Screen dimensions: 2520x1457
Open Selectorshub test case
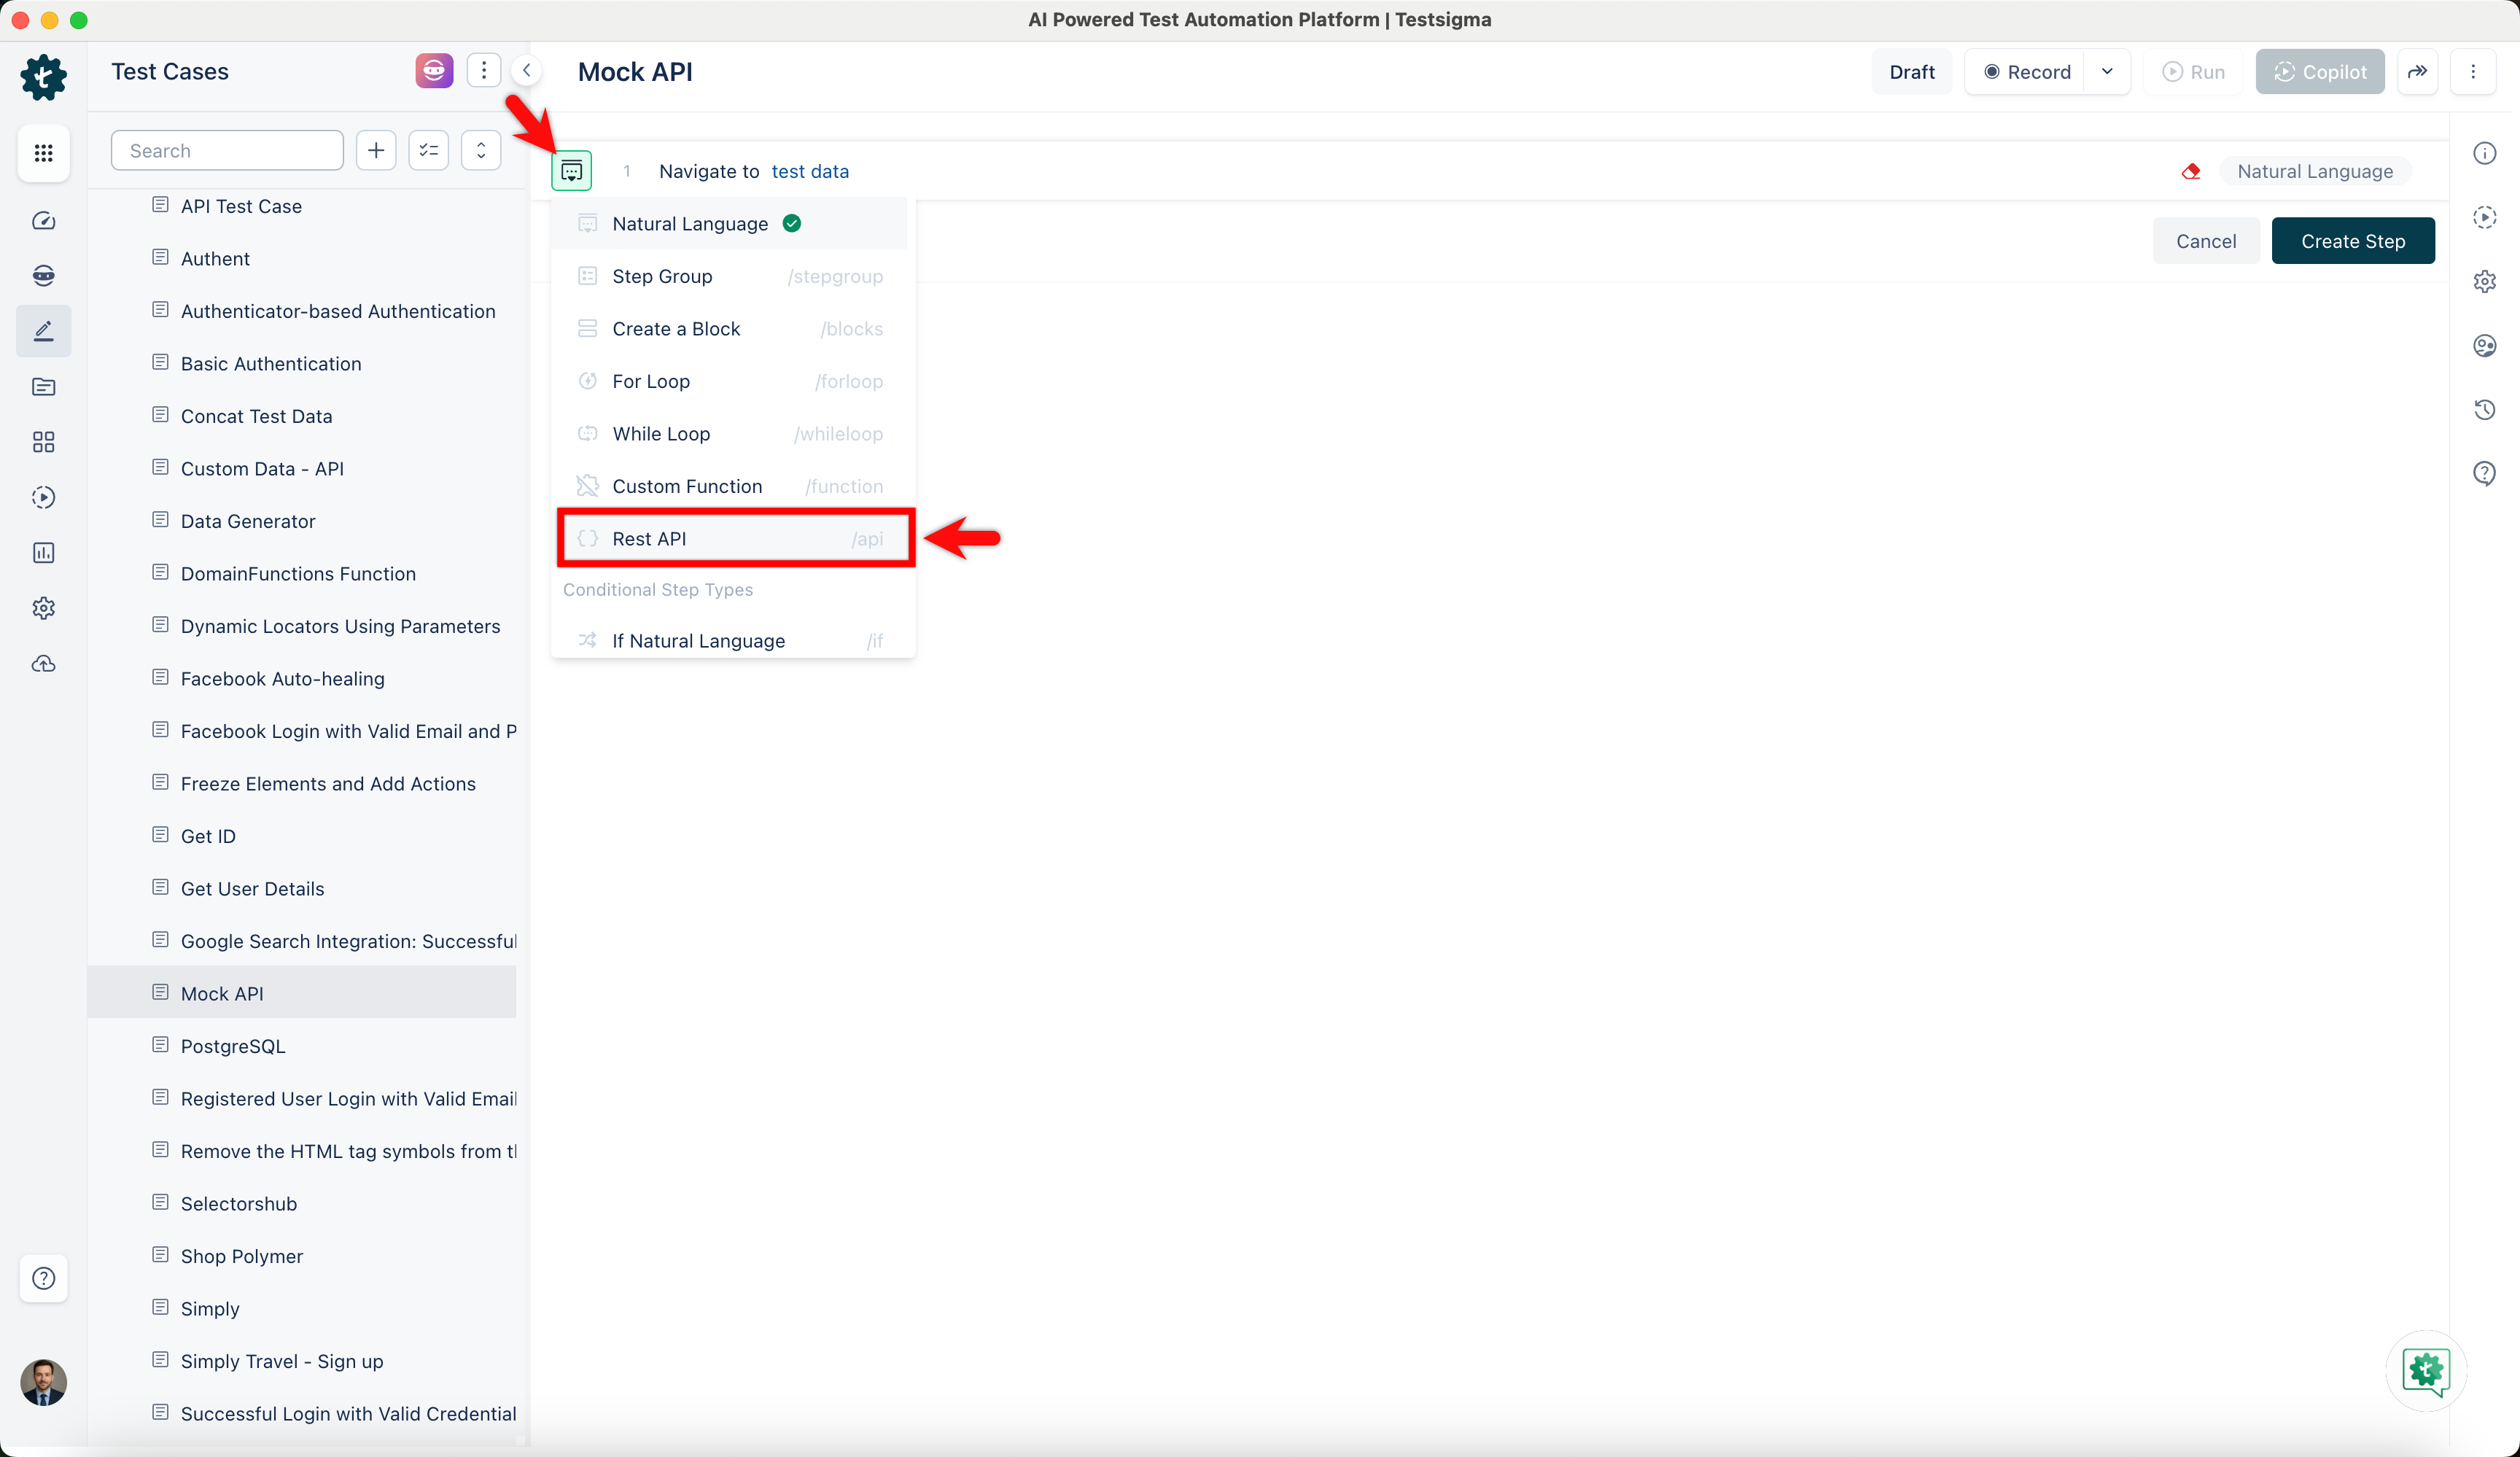pyautogui.click(x=239, y=1204)
